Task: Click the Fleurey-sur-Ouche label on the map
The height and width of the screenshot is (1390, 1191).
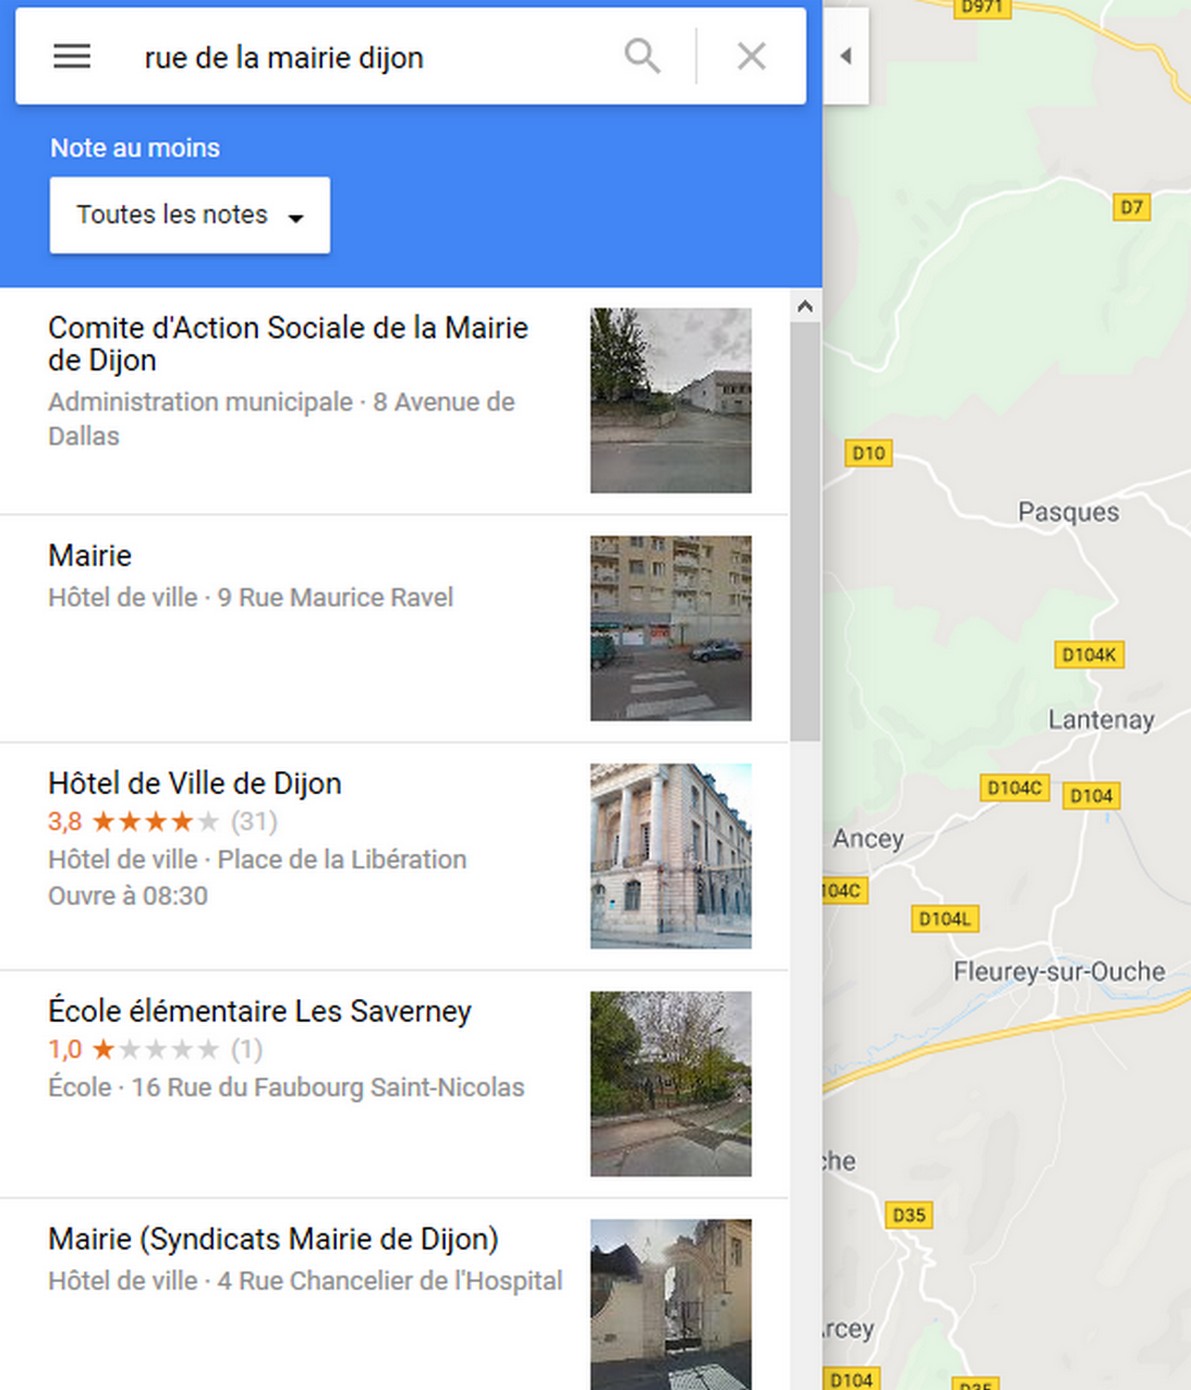Action: [x=1059, y=971]
